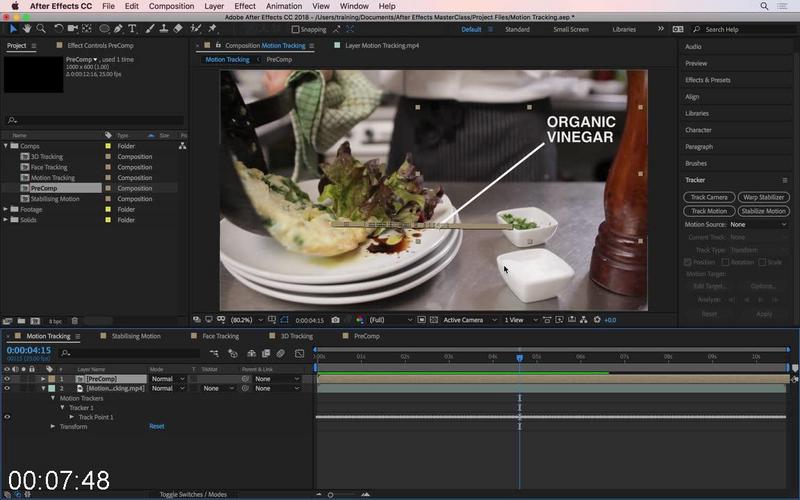
Task: Click the region of interest icon
Action: (x=421, y=320)
